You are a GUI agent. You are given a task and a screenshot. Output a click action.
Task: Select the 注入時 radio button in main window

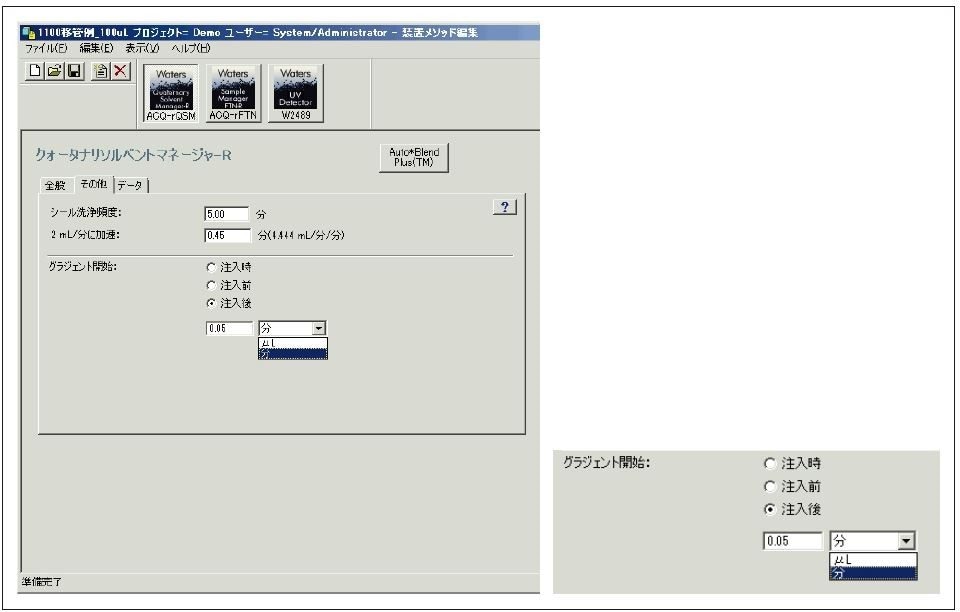point(211,267)
